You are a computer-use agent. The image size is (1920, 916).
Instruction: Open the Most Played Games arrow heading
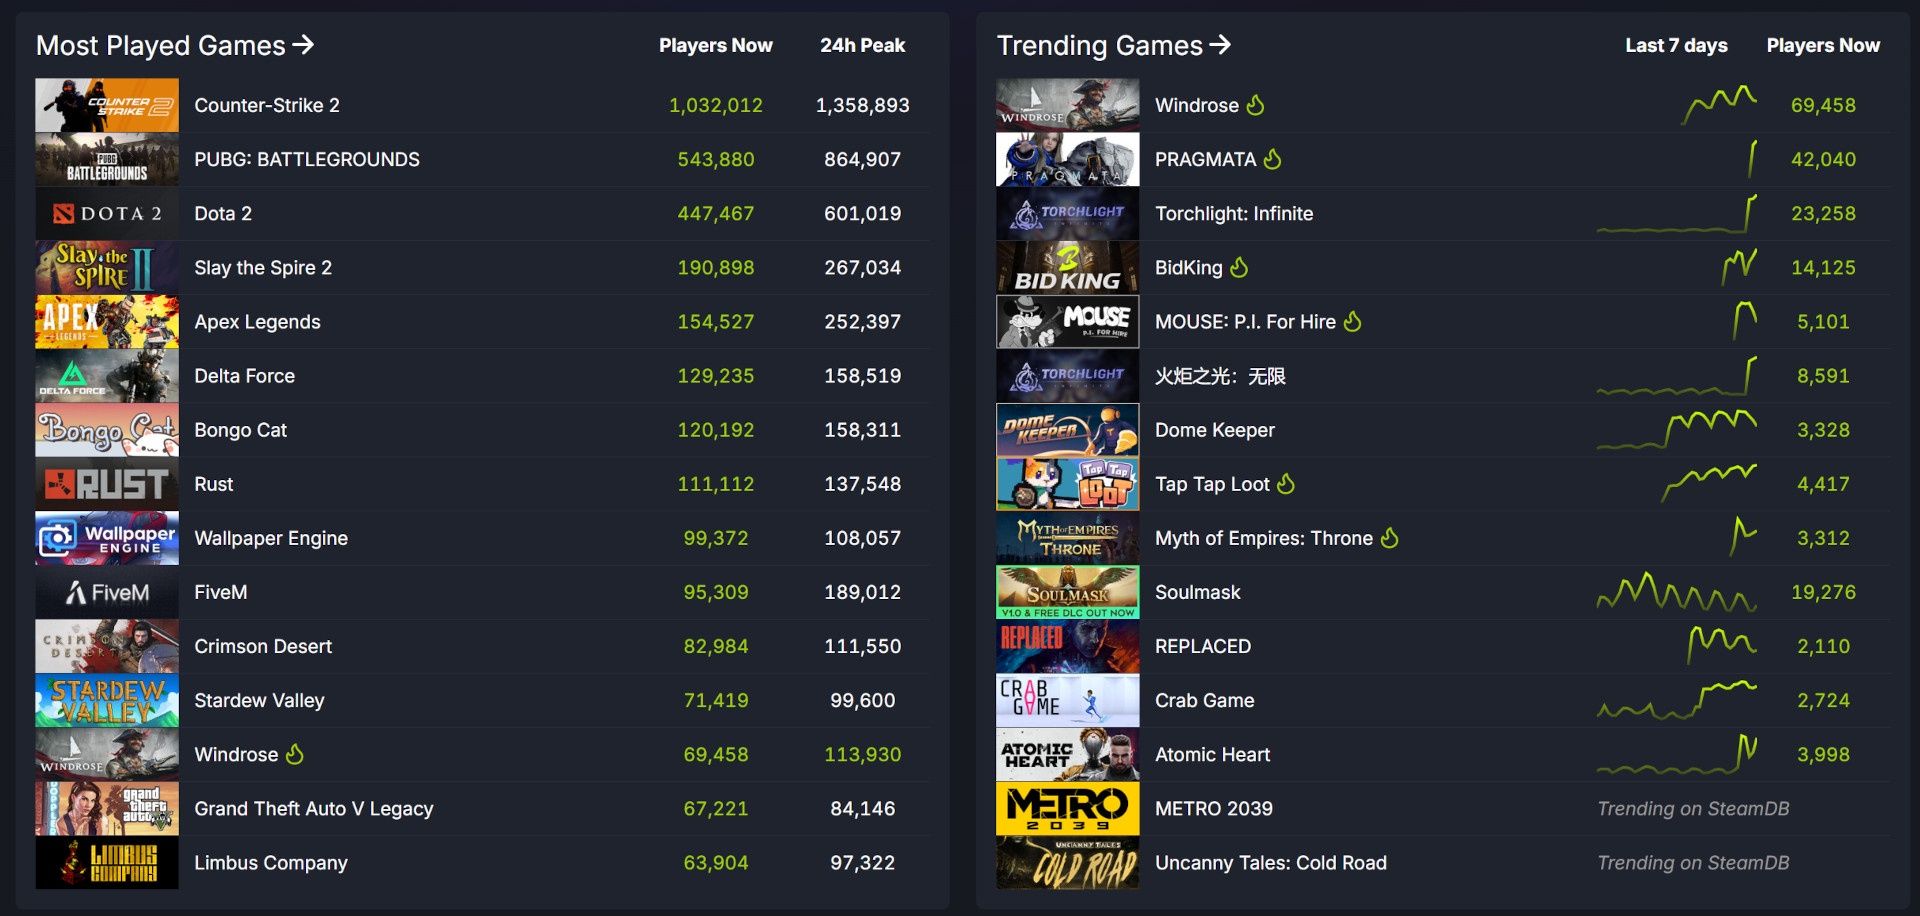[175, 45]
